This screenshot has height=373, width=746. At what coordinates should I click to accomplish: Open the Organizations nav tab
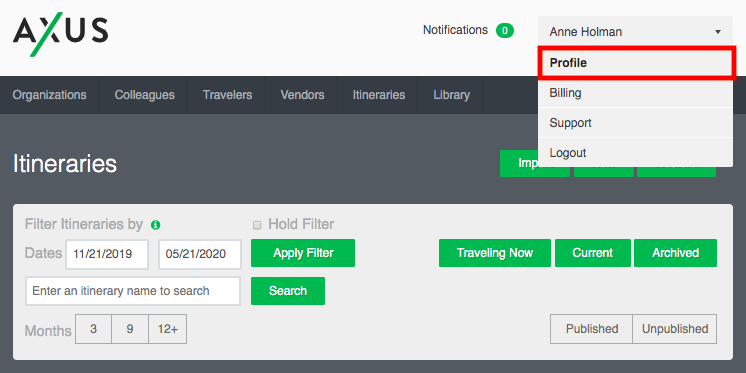(x=49, y=95)
